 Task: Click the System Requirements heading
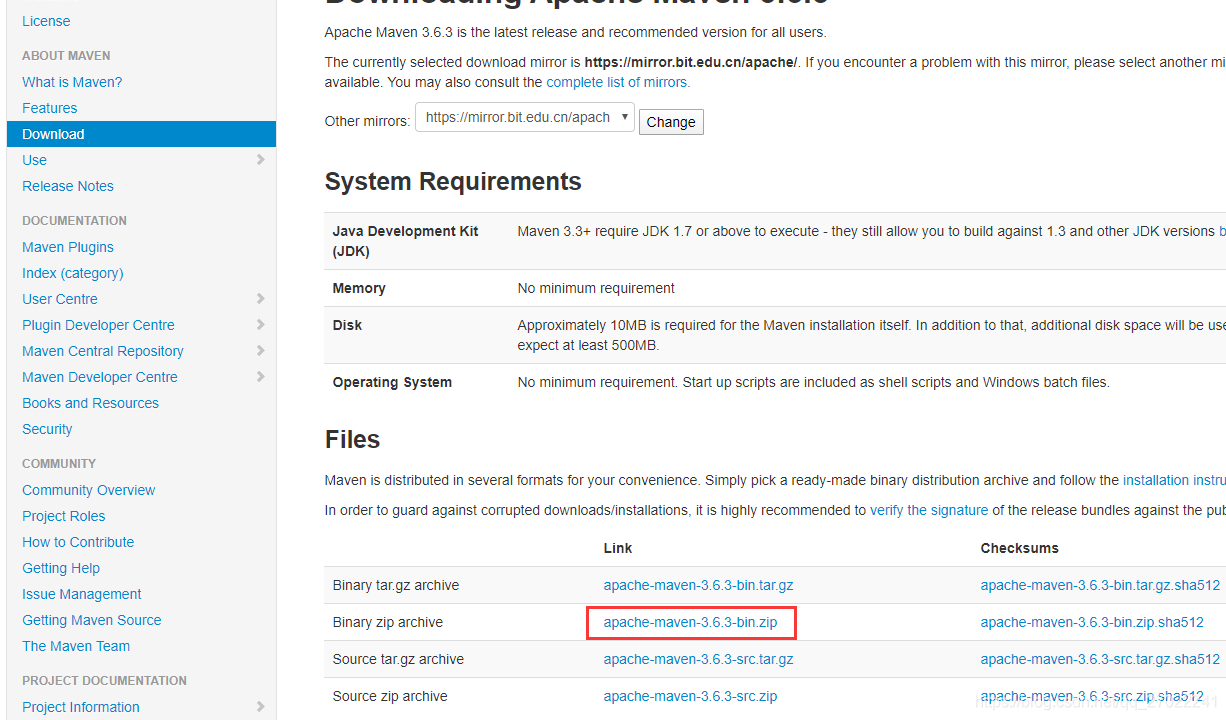click(x=453, y=181)
